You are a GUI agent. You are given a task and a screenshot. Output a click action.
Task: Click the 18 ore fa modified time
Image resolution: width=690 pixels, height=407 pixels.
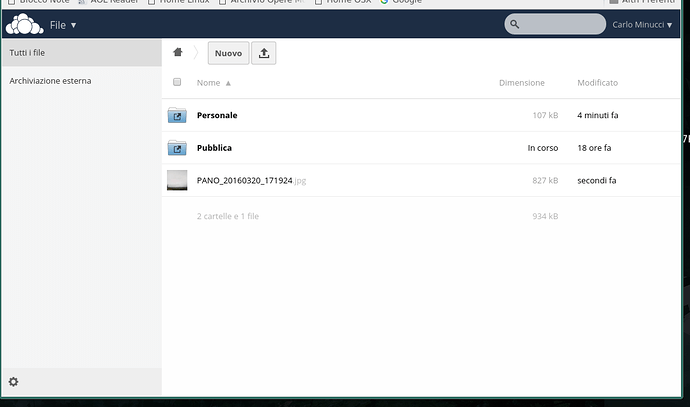(594, 148)
